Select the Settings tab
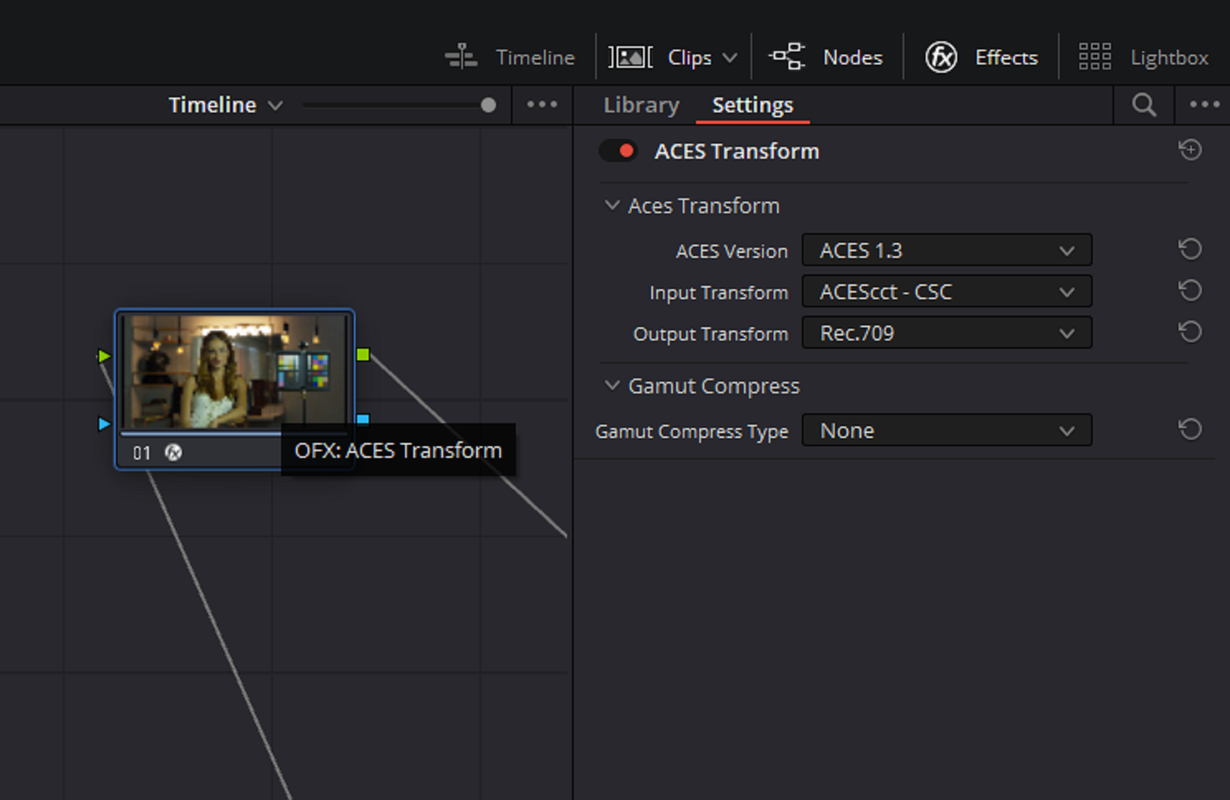1230x800 pixels. pyautogui.click(x=752, y=105)
